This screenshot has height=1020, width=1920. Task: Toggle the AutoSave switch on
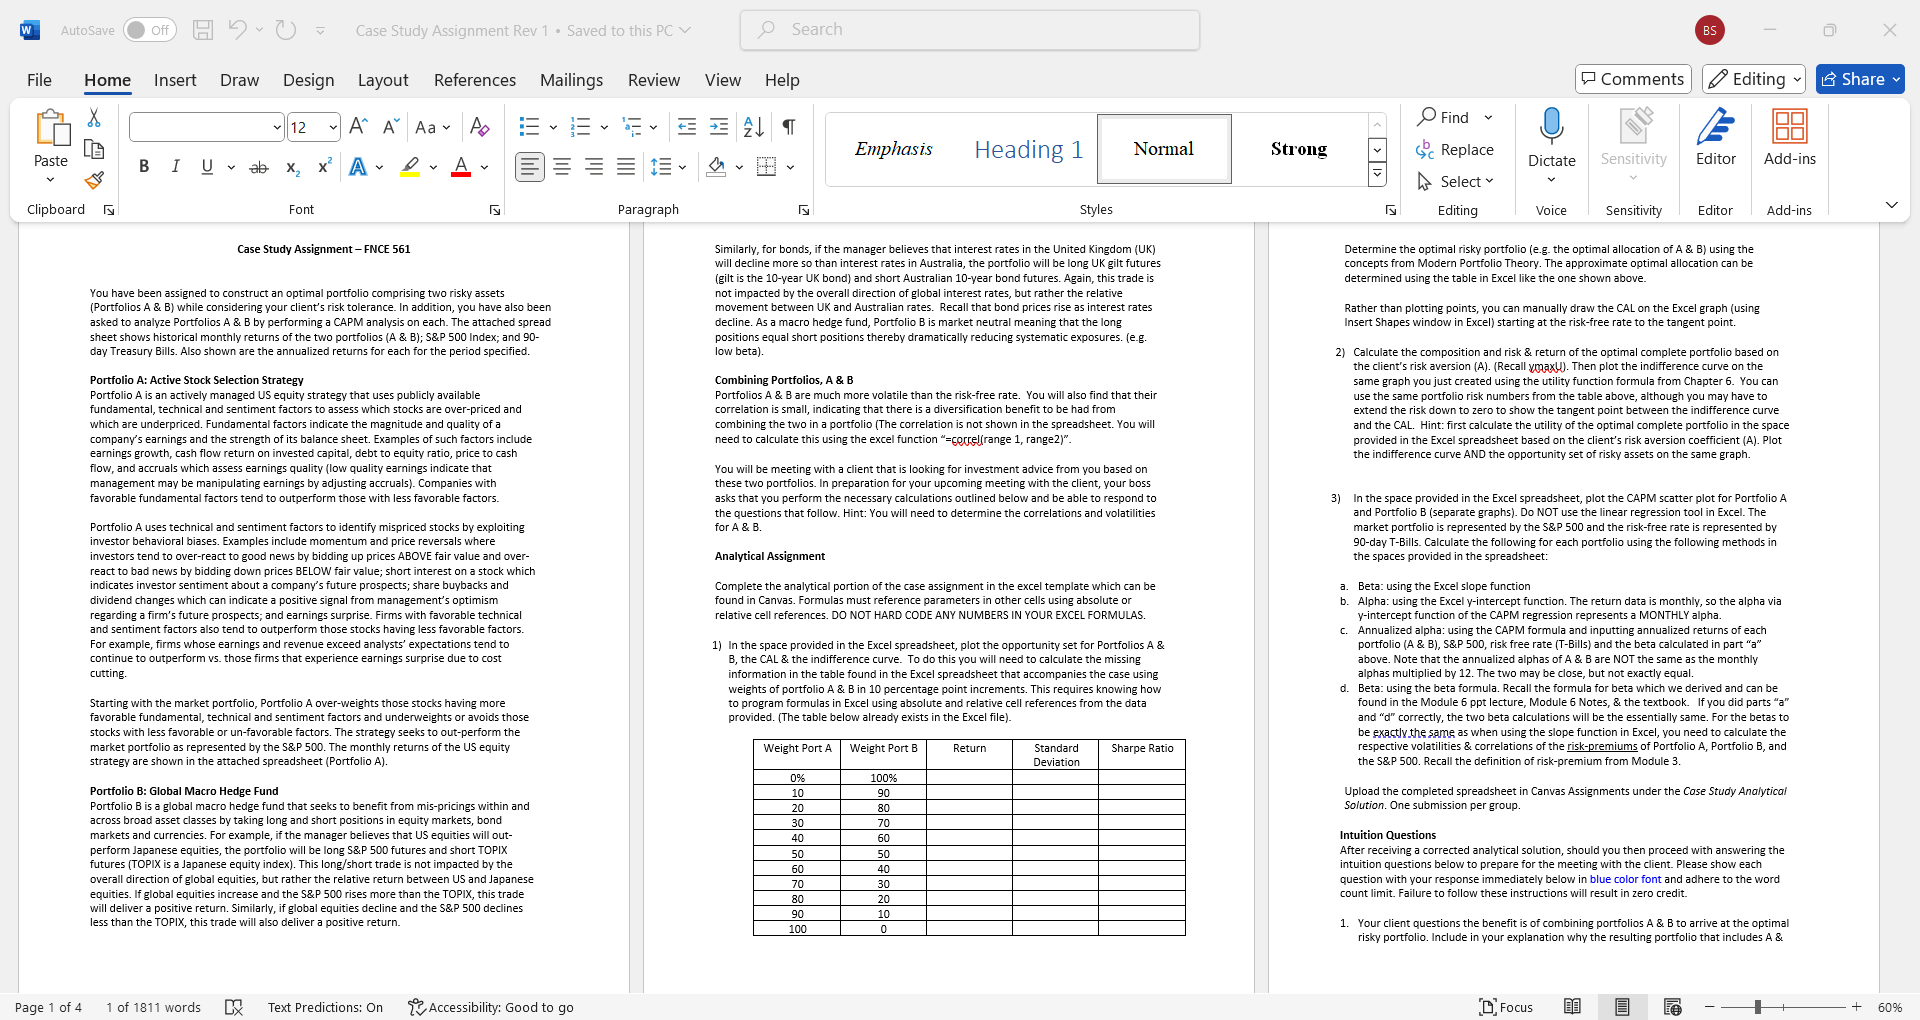pos(148,29)
